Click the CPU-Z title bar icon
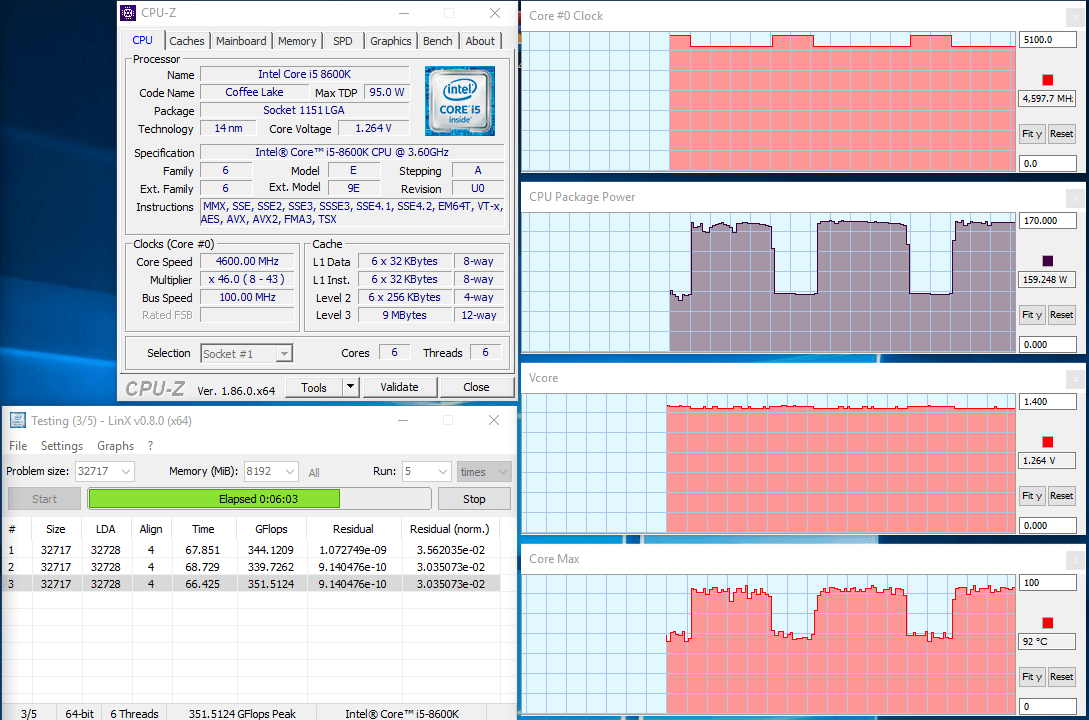The height and width of the screenshot is (720, 1089). [127, 13]
